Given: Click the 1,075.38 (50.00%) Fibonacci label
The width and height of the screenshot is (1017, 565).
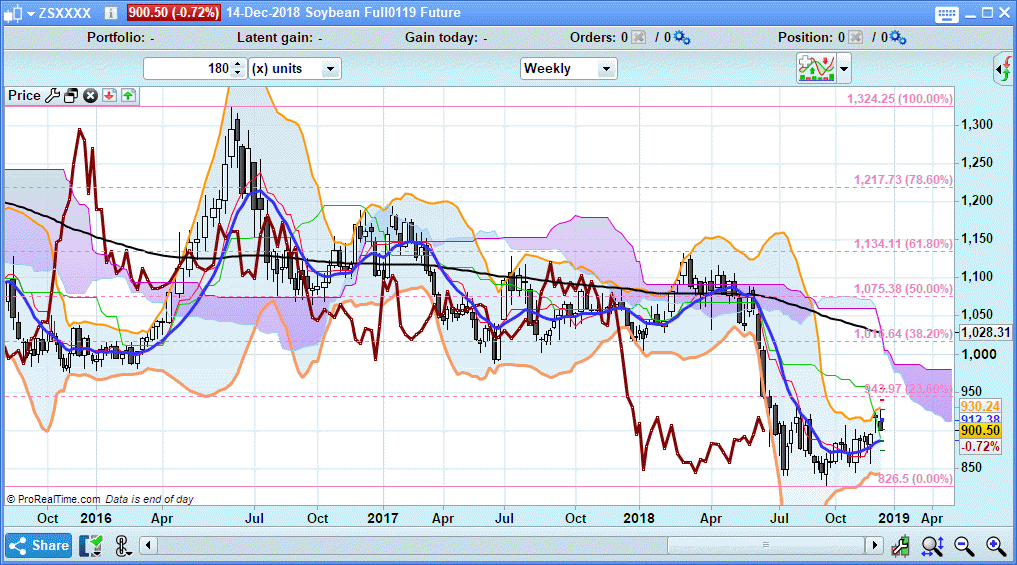Looking at the screenshot, I should coord(903,289).
